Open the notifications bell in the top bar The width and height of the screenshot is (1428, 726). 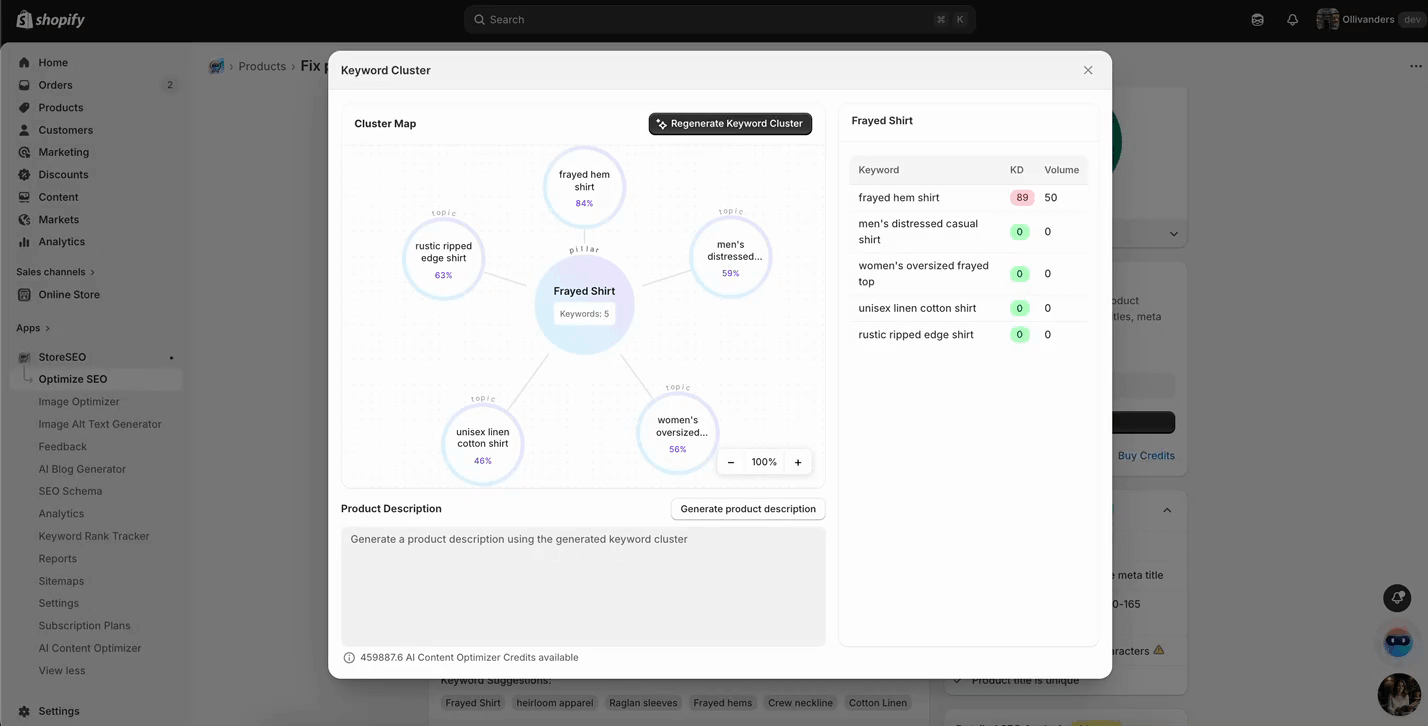(x=1292, y=19)
